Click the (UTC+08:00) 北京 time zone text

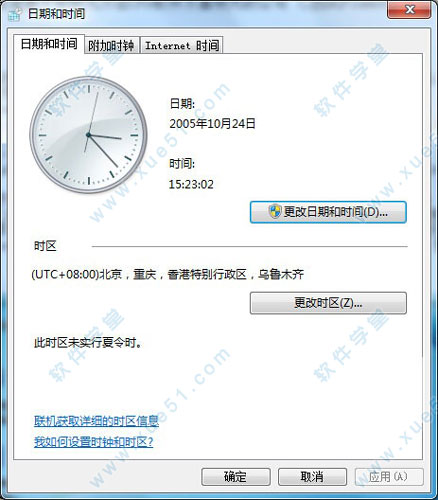[x=167, y=275]
